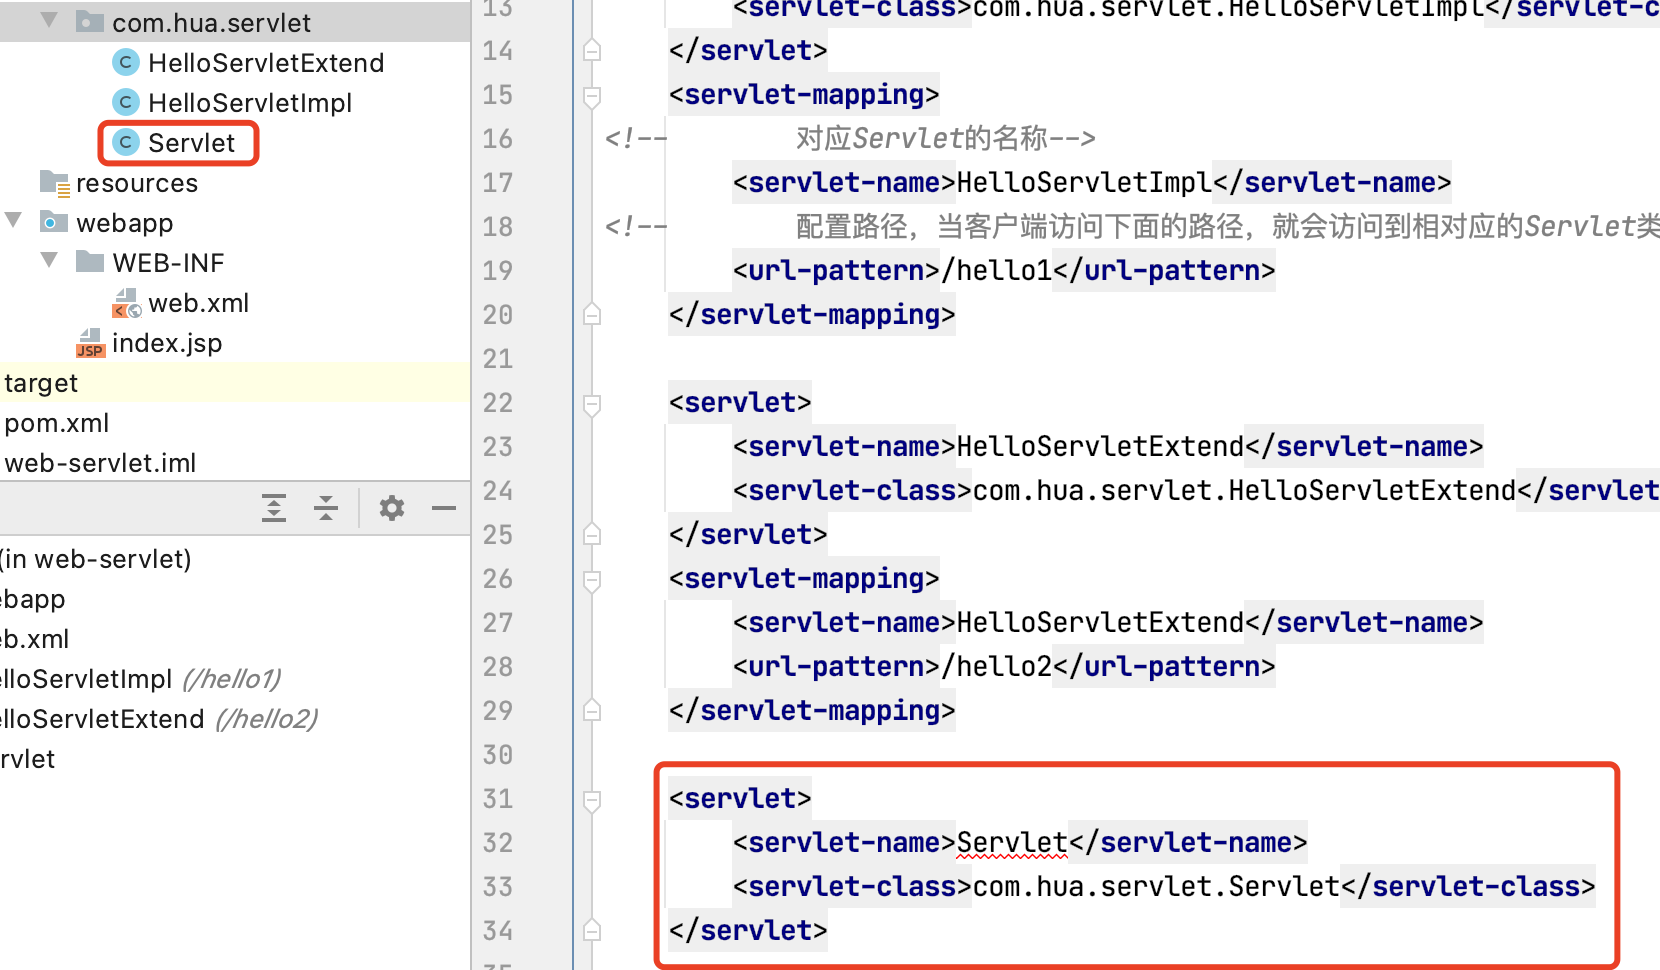Select the Servlet class icon in project tree
The width and height of the screenshot is (1660, 970).
click(125, 142)
